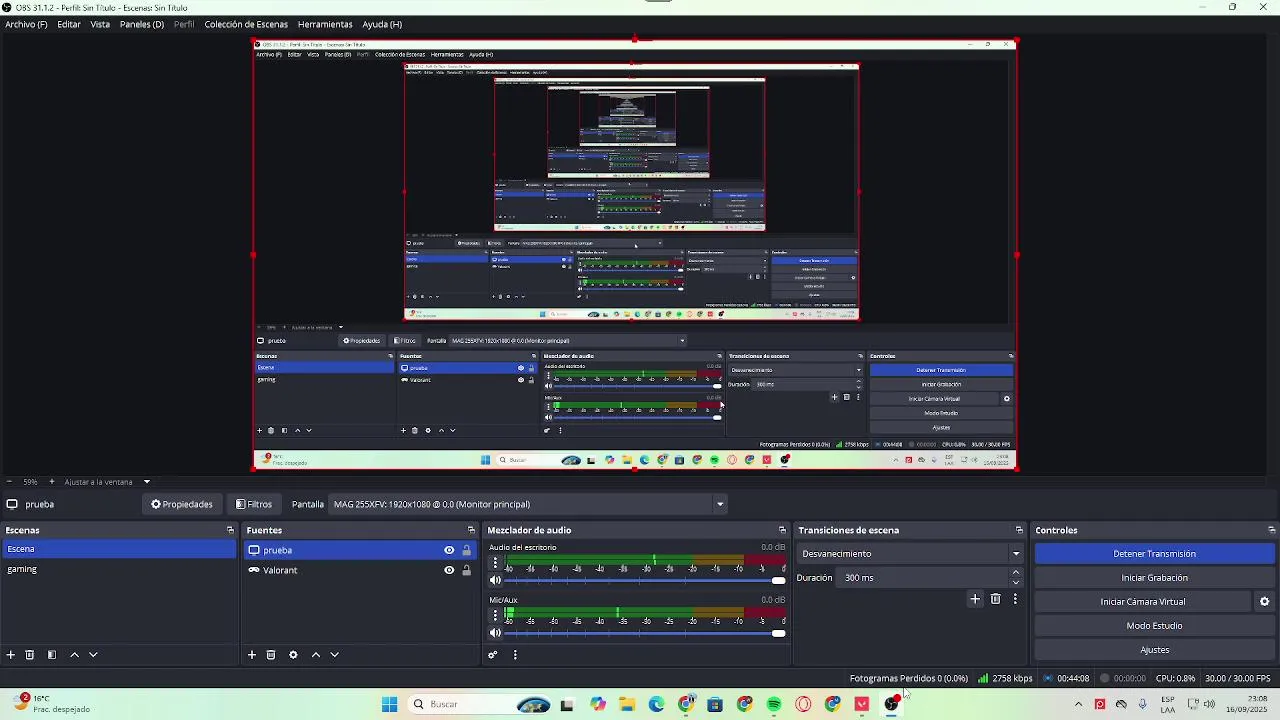The height and width of the screenshot is (720, 1280).
Task: Move the source up in the Fuentes list
Action: [316, 655]
